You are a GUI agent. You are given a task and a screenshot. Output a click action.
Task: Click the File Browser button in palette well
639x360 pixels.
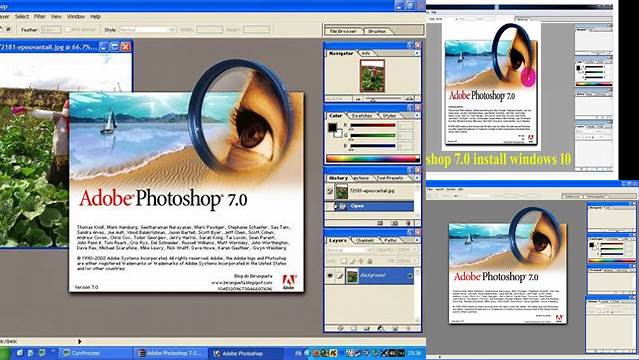pos(343,31)
